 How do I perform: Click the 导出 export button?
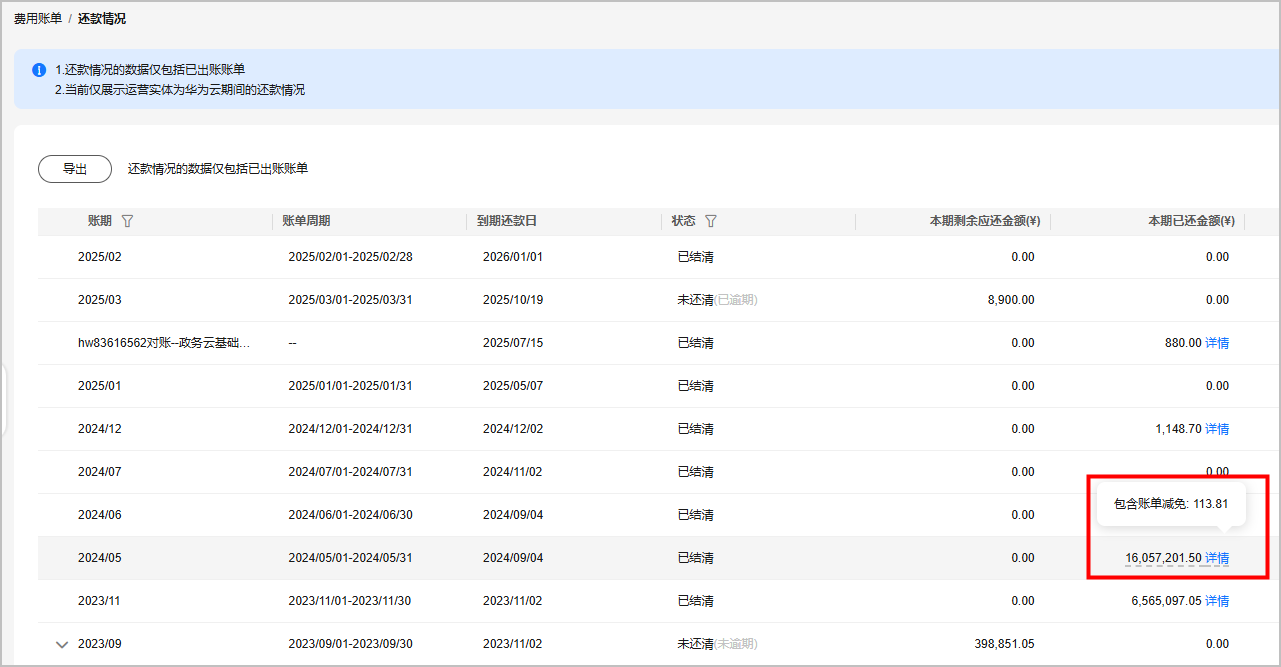click(x=75, y=169)
